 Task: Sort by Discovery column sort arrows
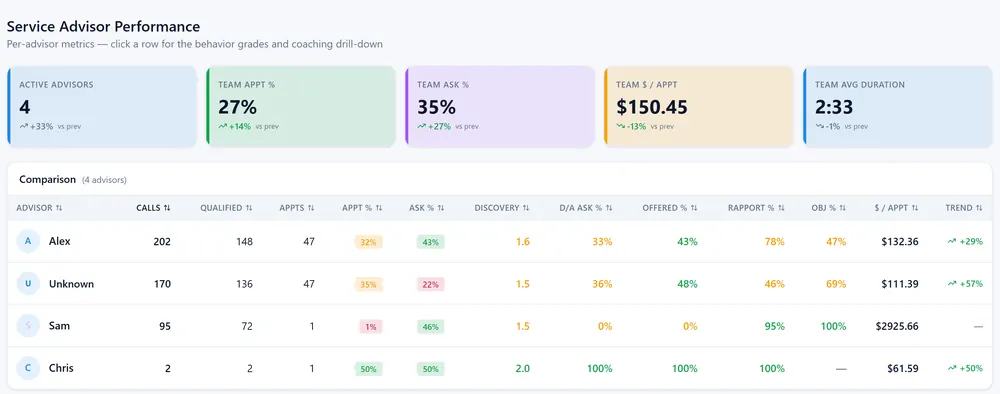526,208
